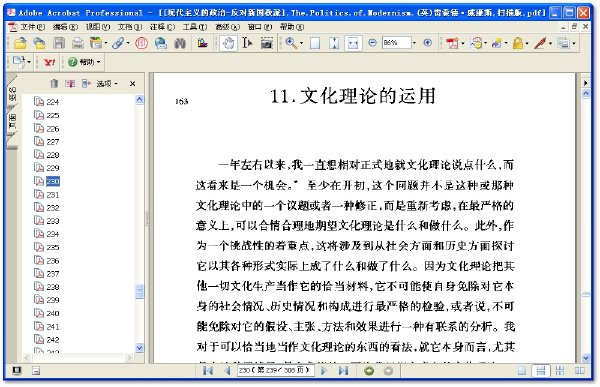Click the page number field
This screenshot has width=600, height=387.
pos(276,371)
